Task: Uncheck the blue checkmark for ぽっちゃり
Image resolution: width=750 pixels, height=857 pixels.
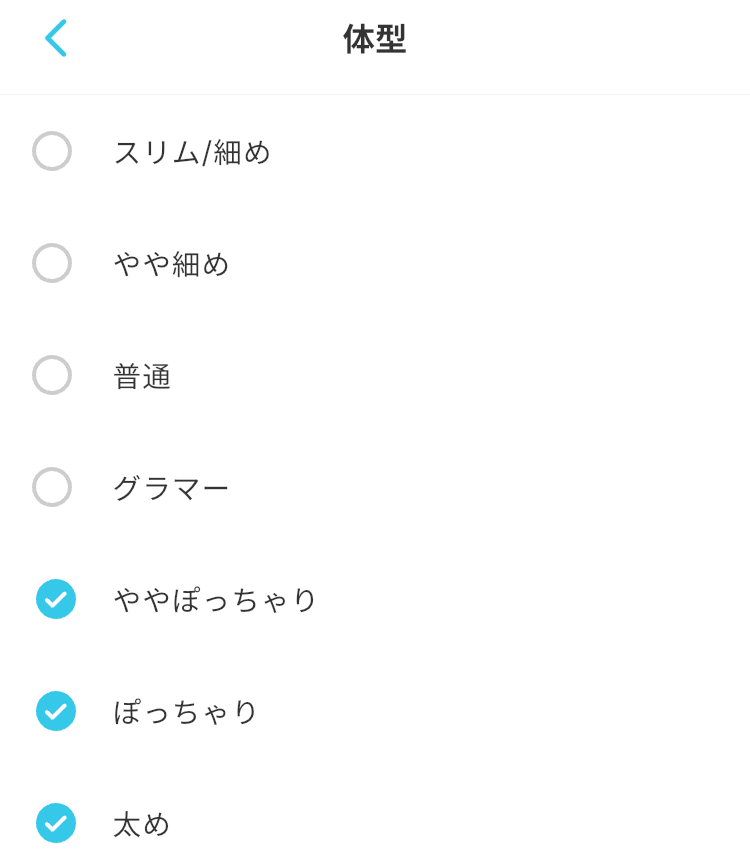Action: (56, 711)
